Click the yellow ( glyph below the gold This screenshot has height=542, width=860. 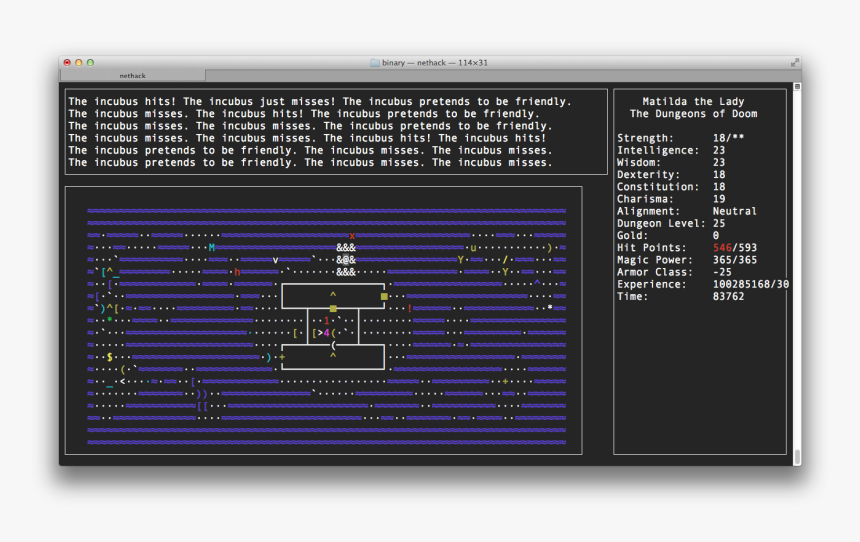point(122,369)
